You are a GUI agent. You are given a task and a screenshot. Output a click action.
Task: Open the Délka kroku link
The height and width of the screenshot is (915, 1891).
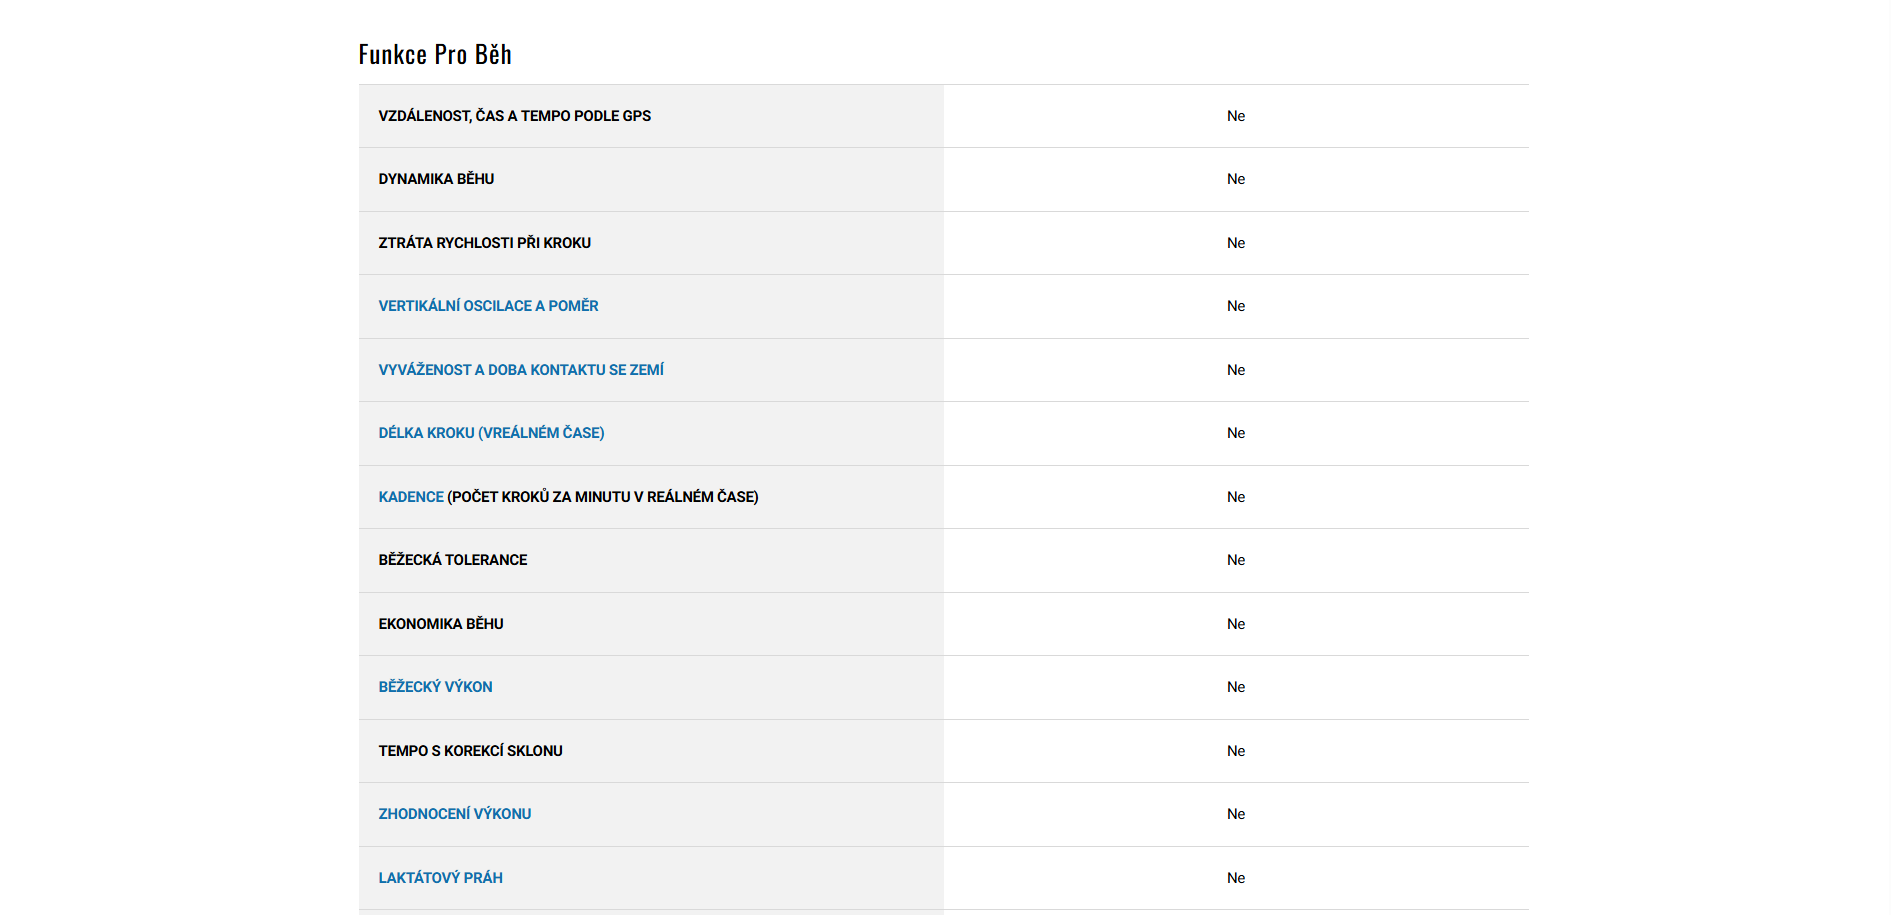click(x=491, y=433)
